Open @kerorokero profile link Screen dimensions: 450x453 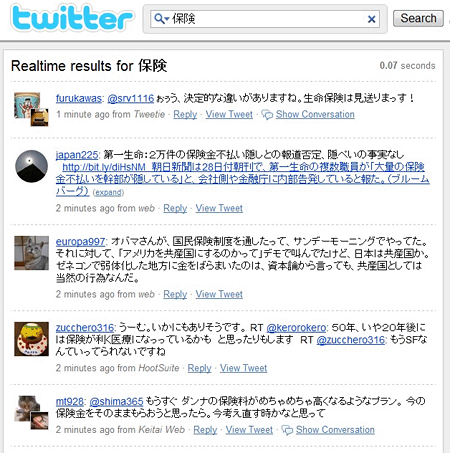tap(296, 328)
